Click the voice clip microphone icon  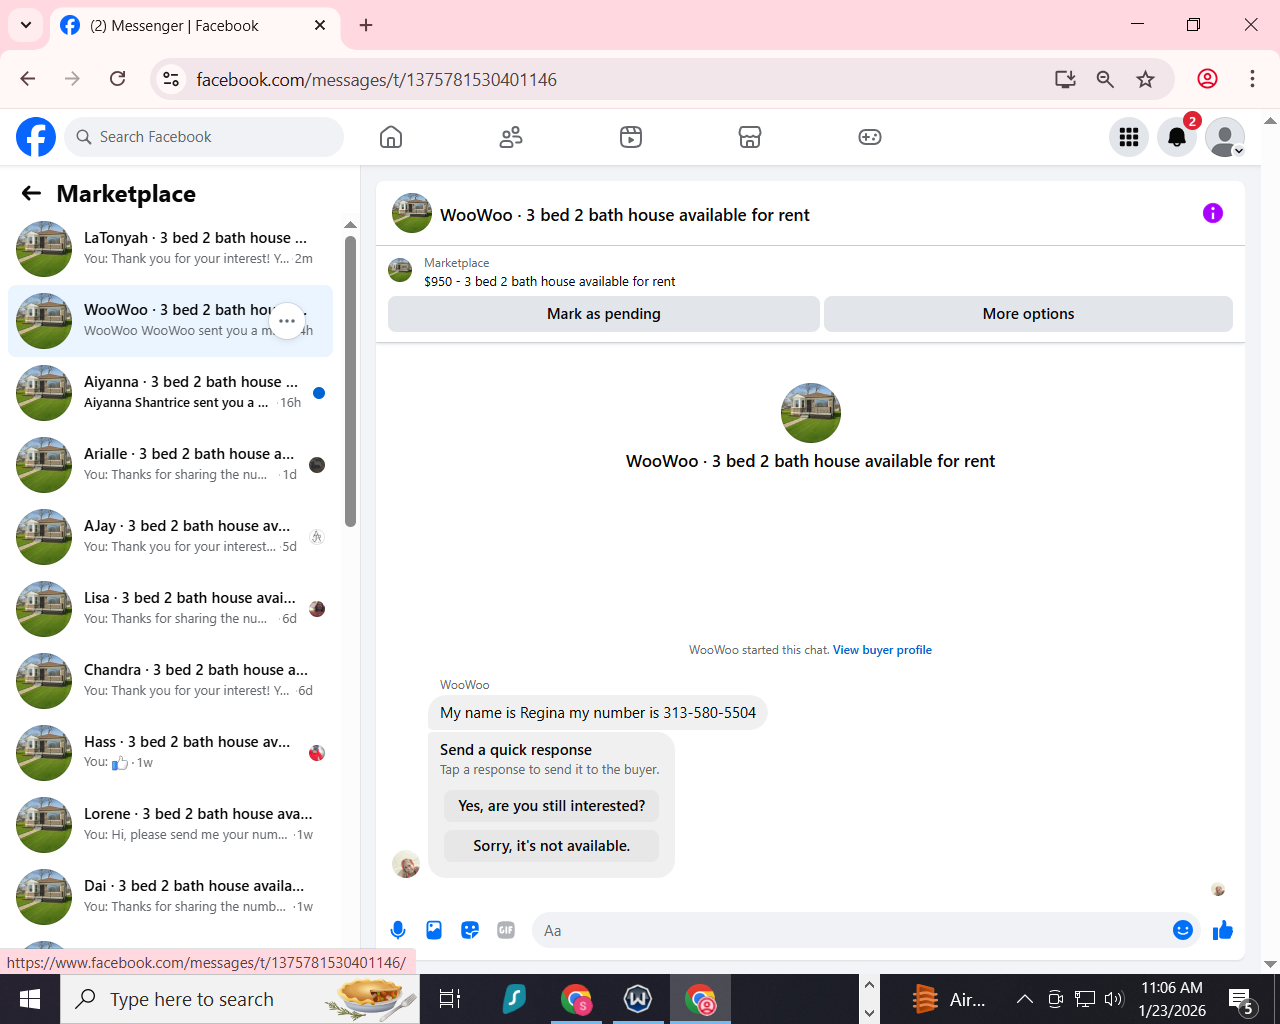click(x=398, y=930)
